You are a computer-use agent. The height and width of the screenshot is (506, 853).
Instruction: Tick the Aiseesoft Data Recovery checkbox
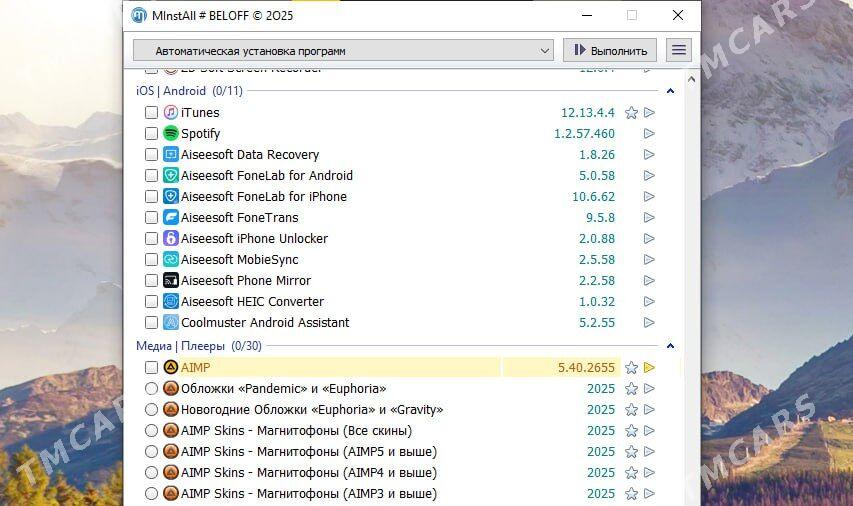[151, 155]
